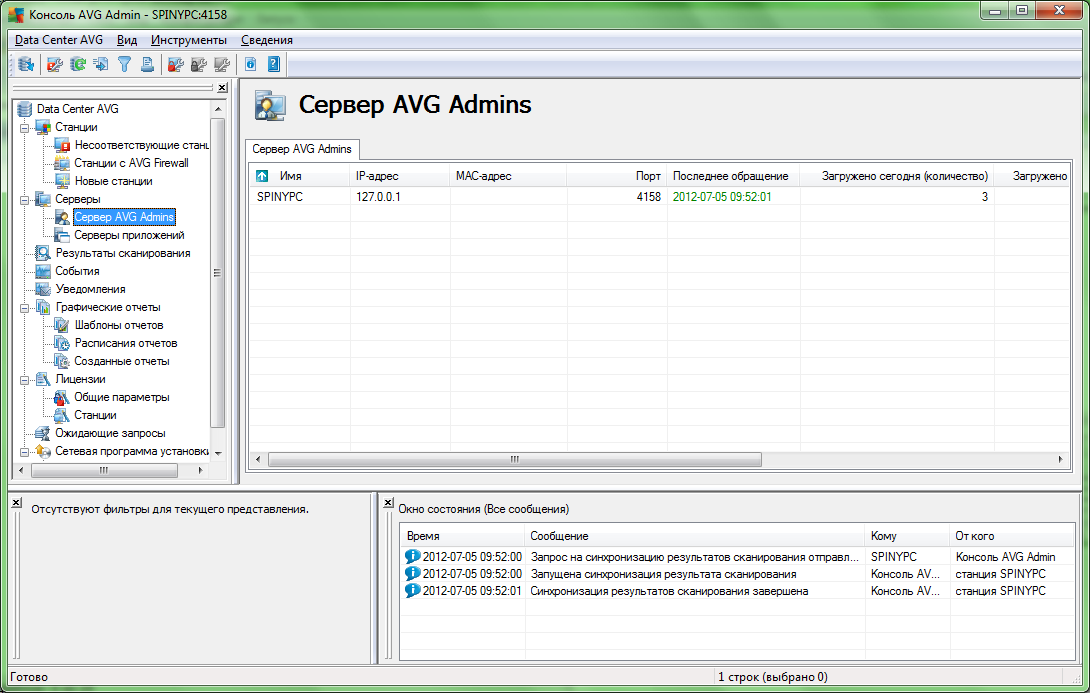Click the server table scroll right arrow

point(1060,459)
